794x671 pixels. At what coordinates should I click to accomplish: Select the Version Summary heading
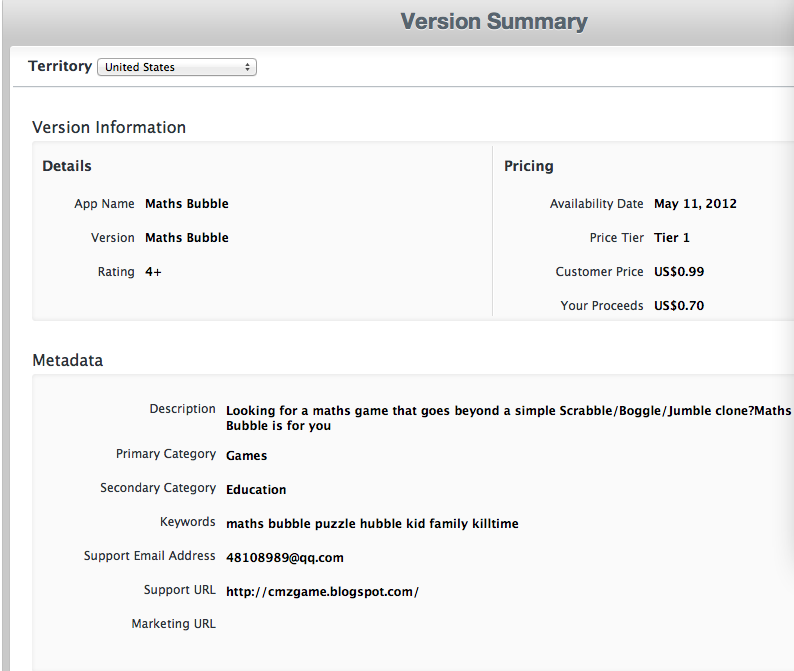click(x=494, y=22)
